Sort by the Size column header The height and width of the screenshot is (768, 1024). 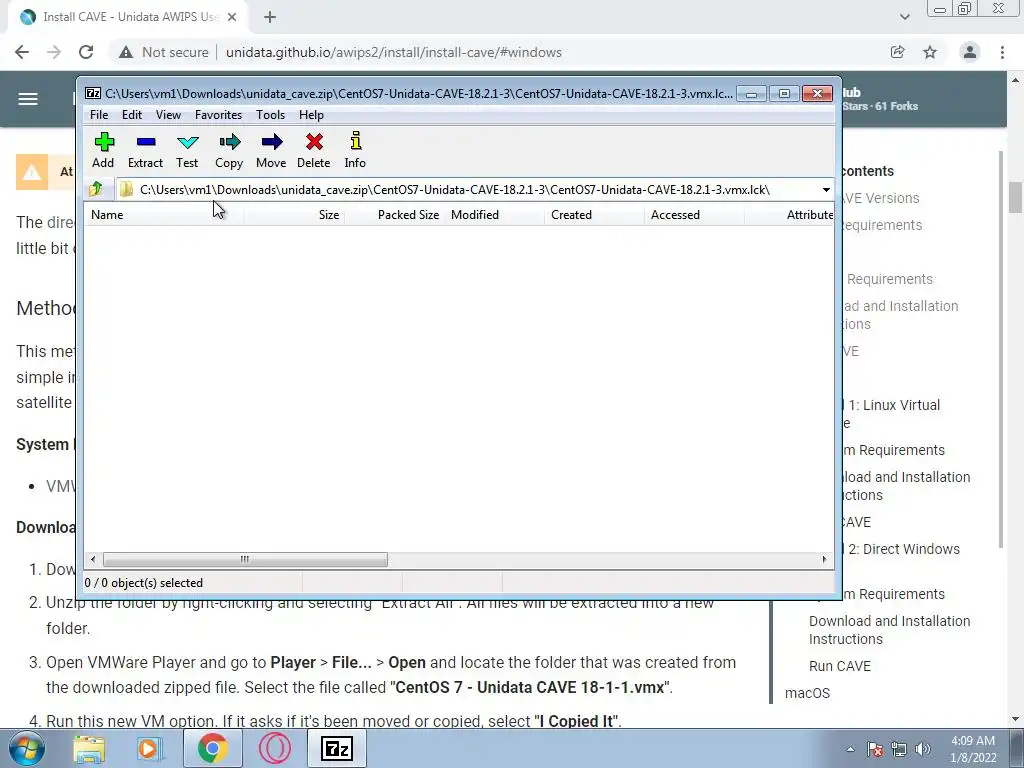click(295, 215)
